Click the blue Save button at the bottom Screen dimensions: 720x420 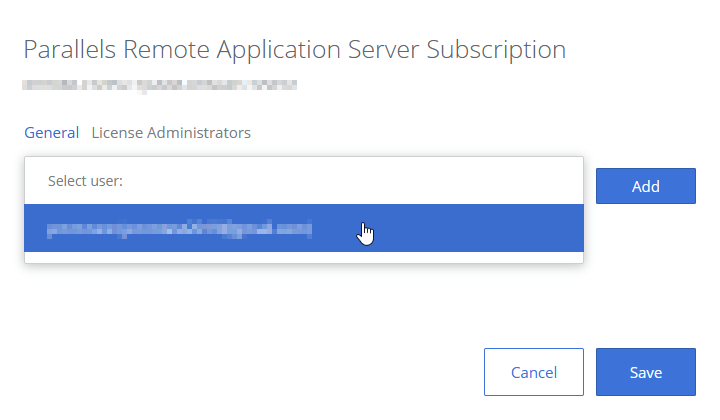click(x=645, y=372)
